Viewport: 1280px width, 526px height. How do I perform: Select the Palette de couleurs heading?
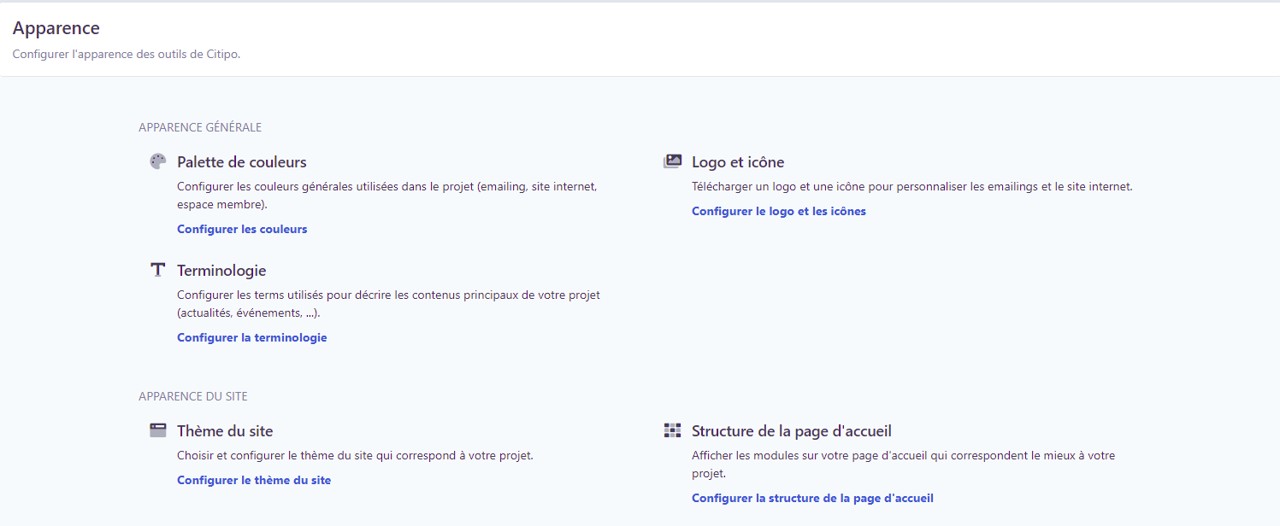[x=242, y=162]
